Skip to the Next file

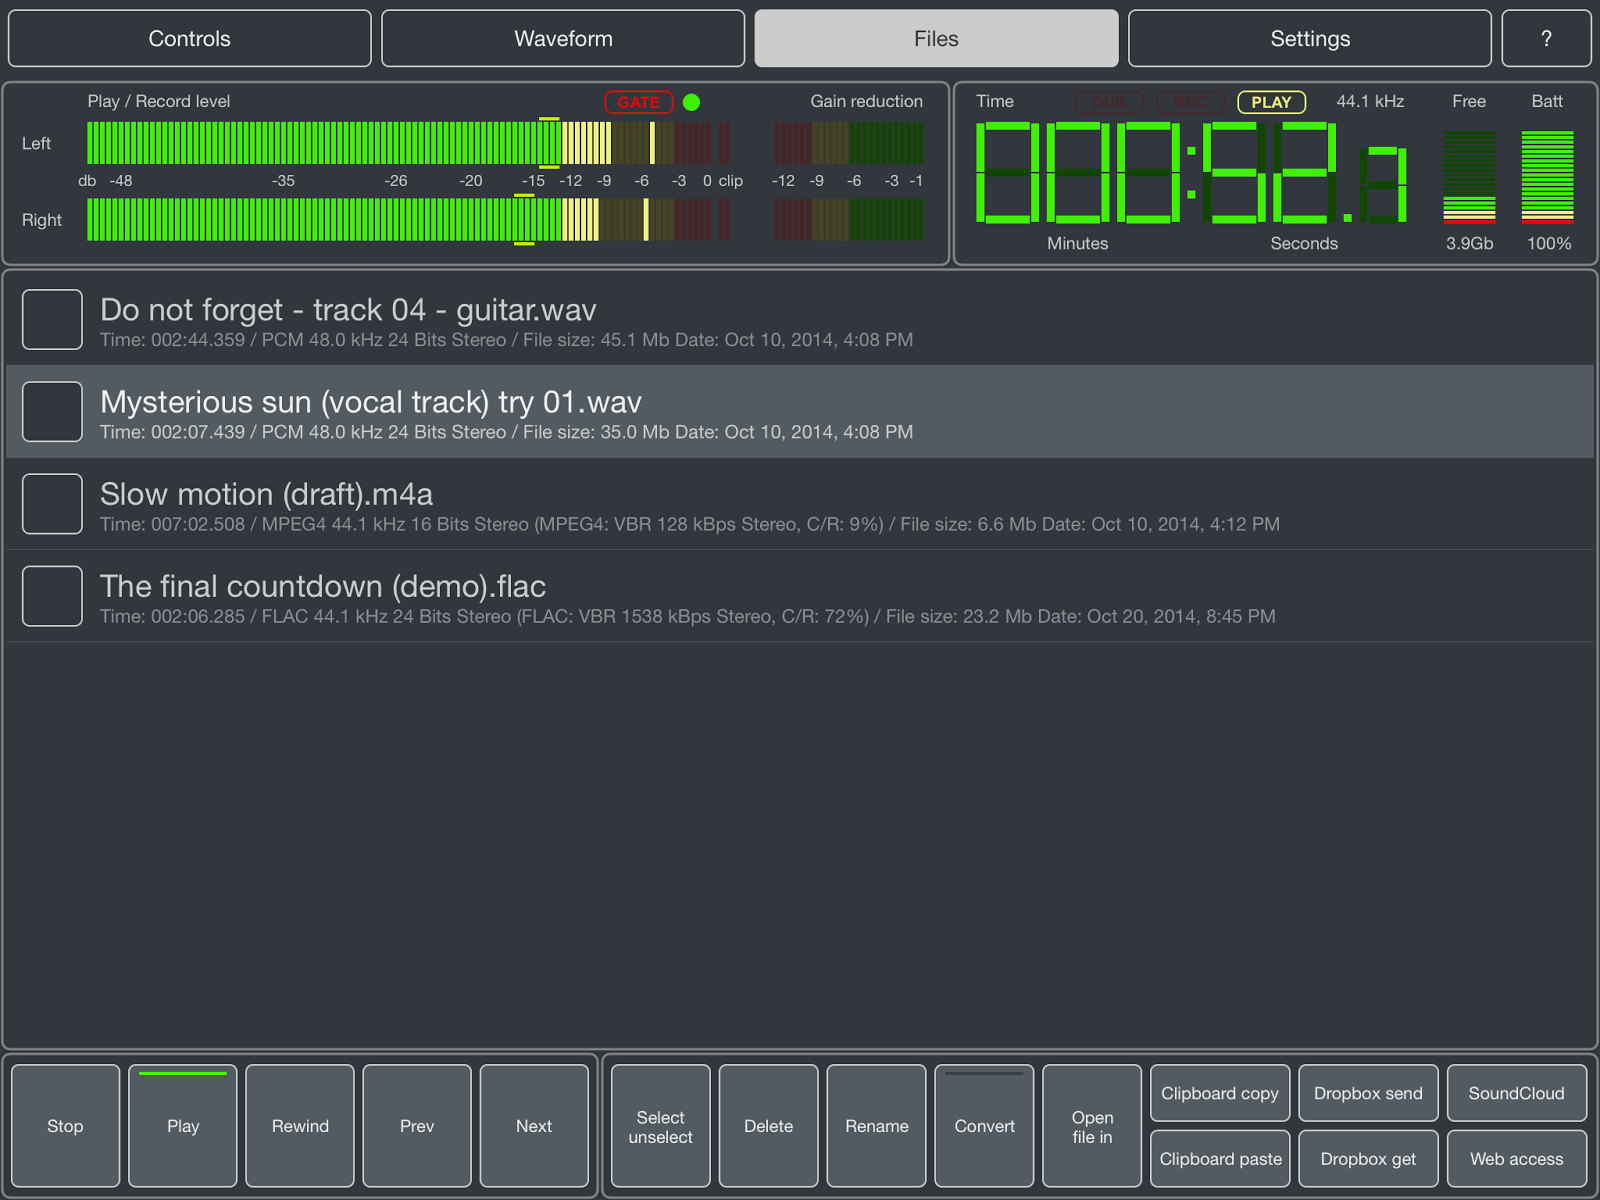[534, 1125]
